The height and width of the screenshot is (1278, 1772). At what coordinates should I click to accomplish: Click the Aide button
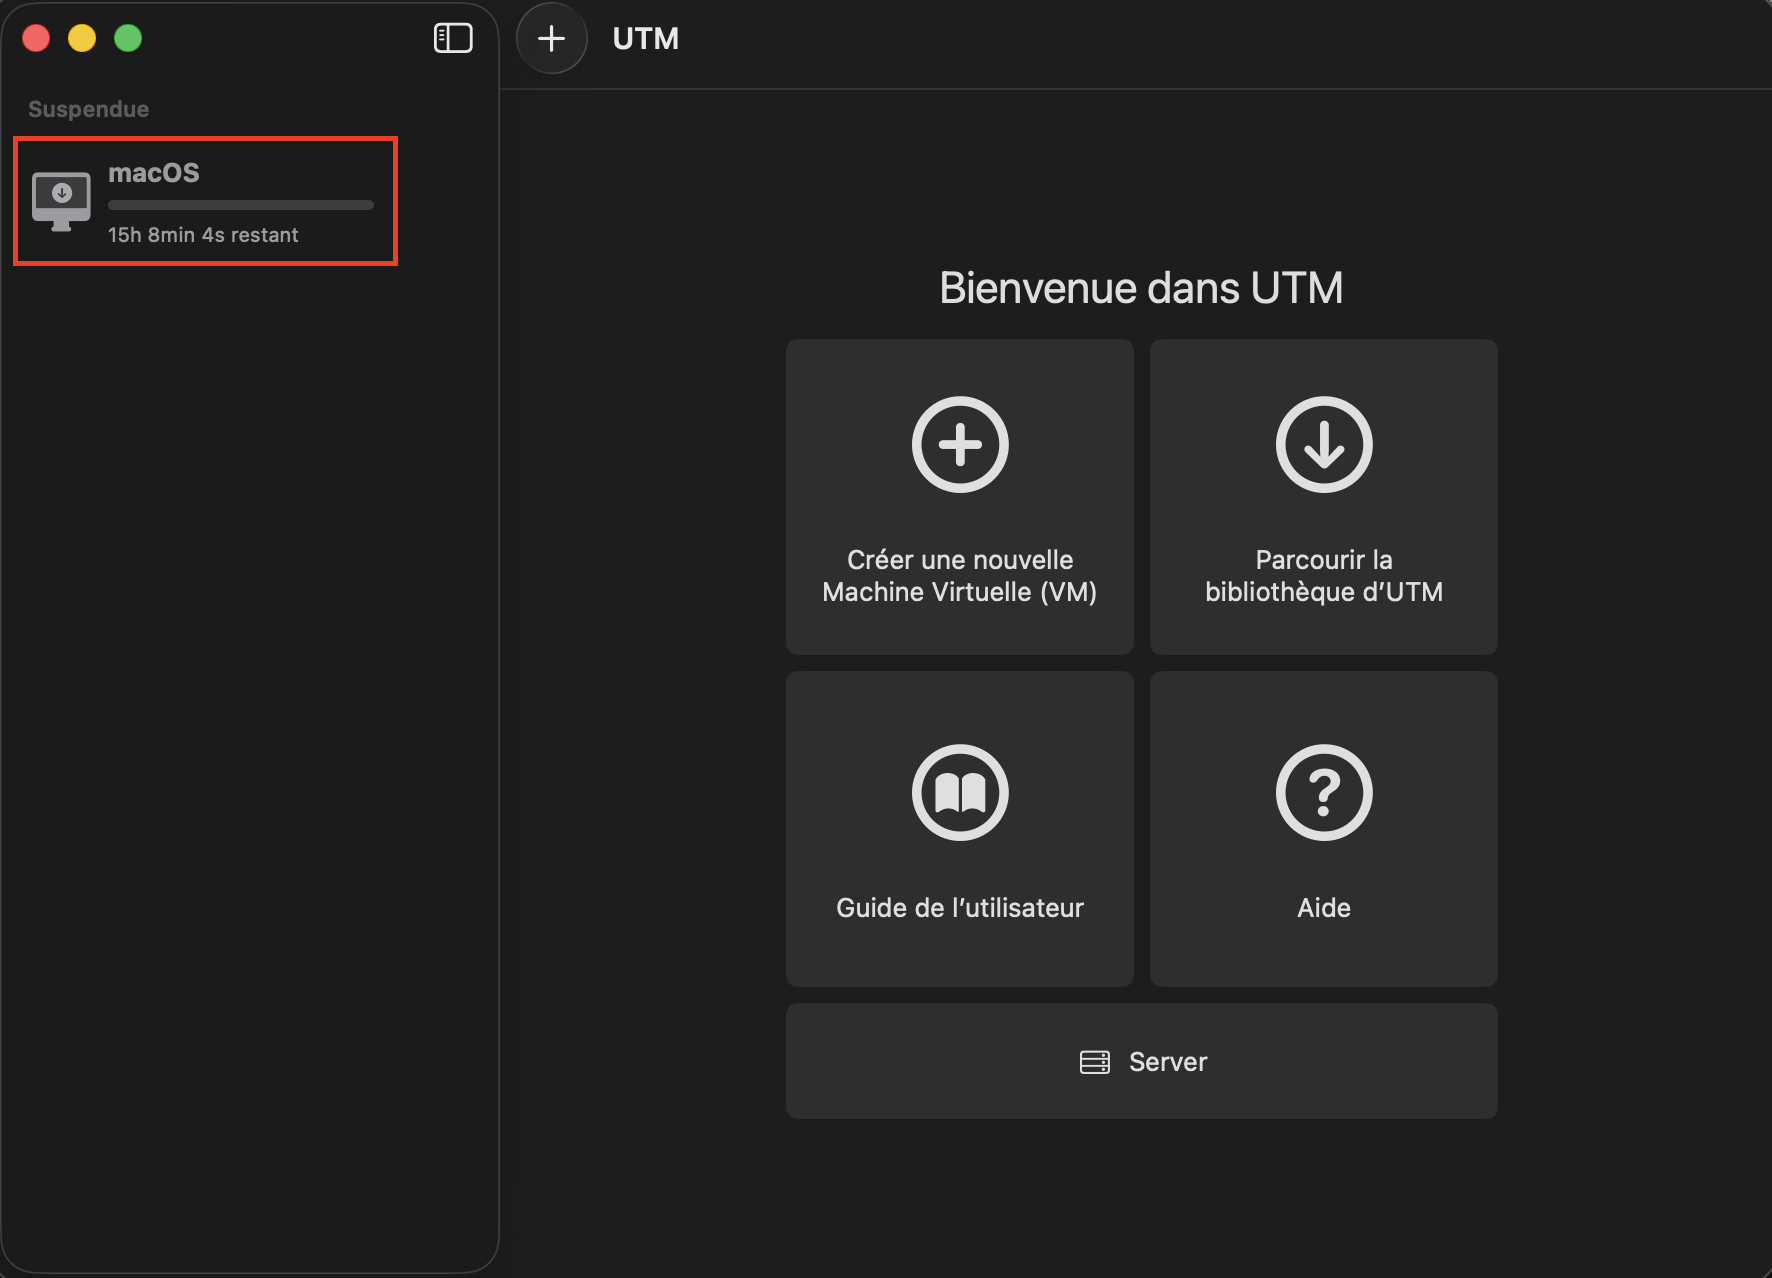pos(1324,829)
